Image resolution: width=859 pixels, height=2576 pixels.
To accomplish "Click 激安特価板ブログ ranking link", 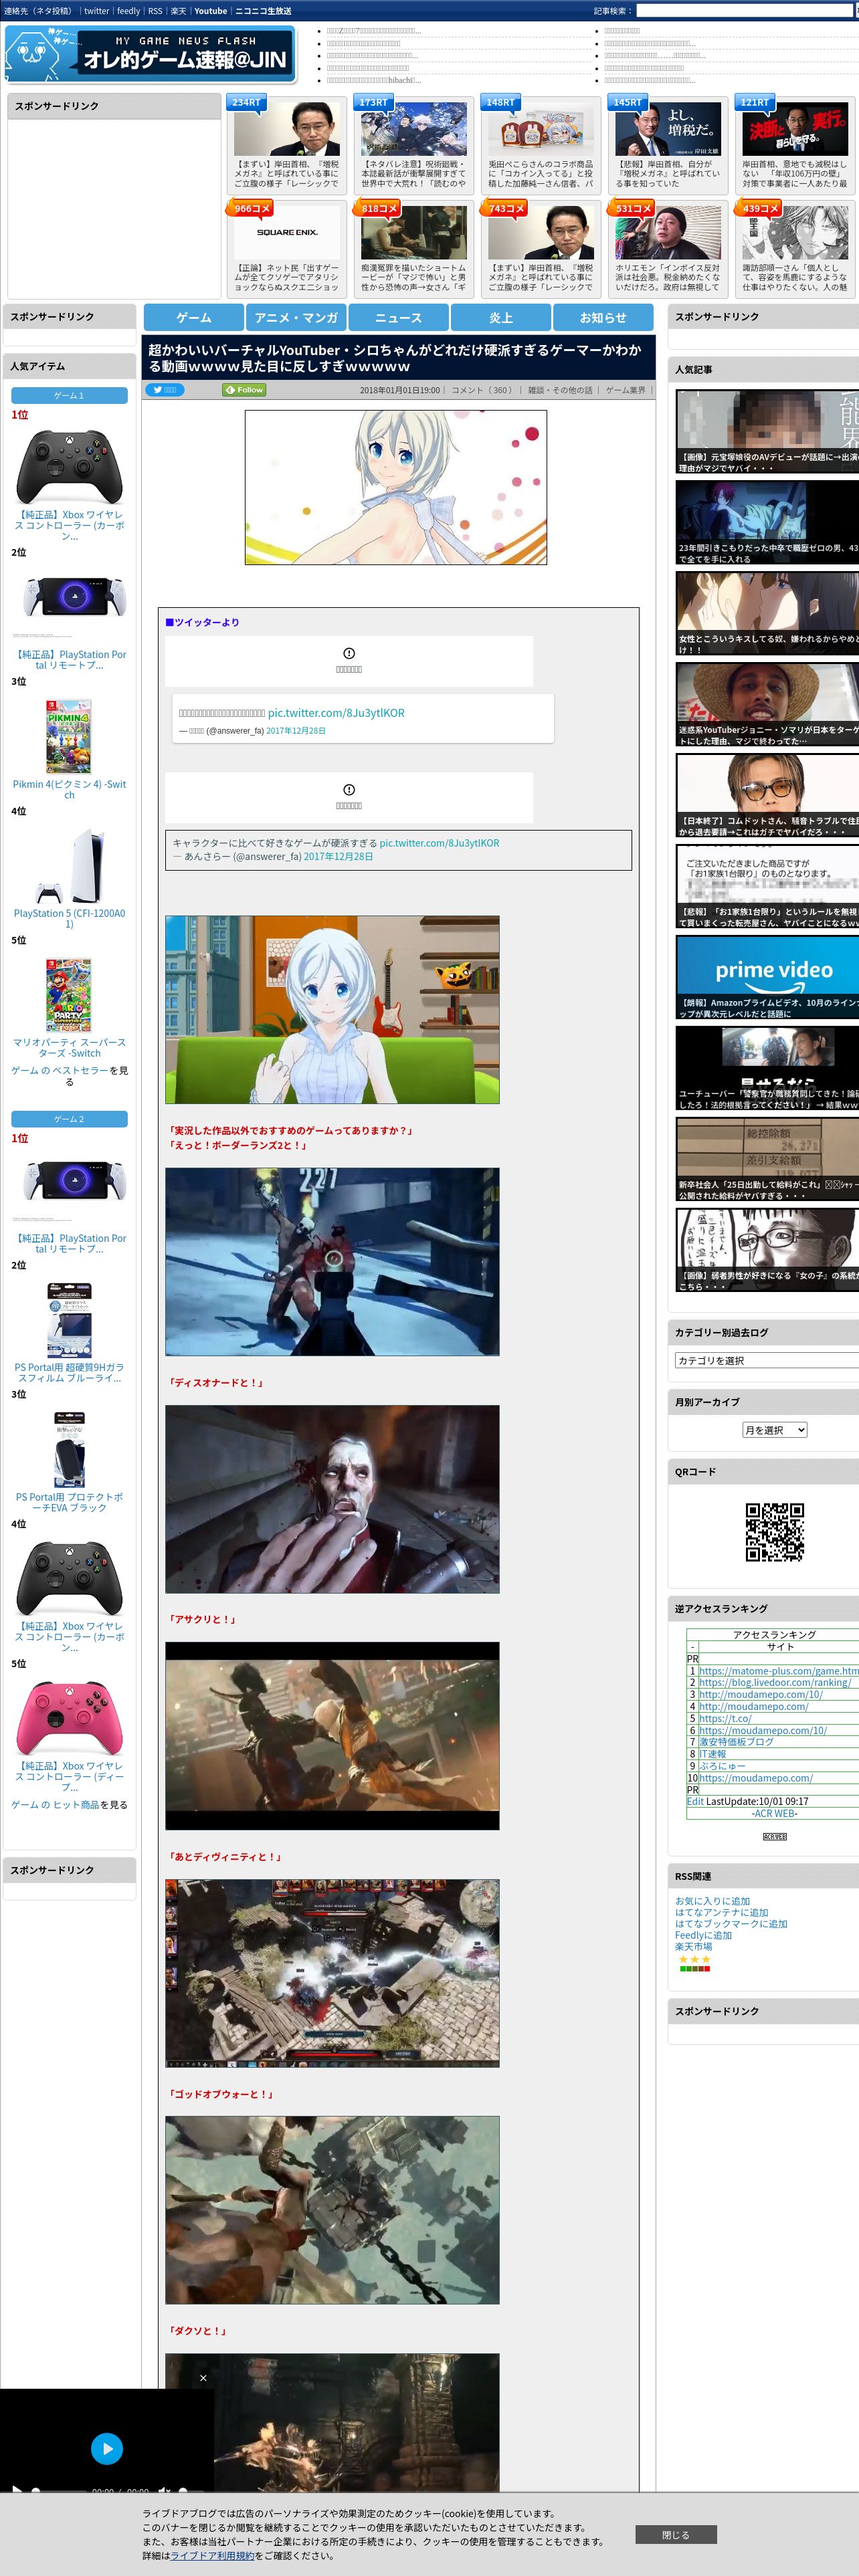I will point(736,1741).
